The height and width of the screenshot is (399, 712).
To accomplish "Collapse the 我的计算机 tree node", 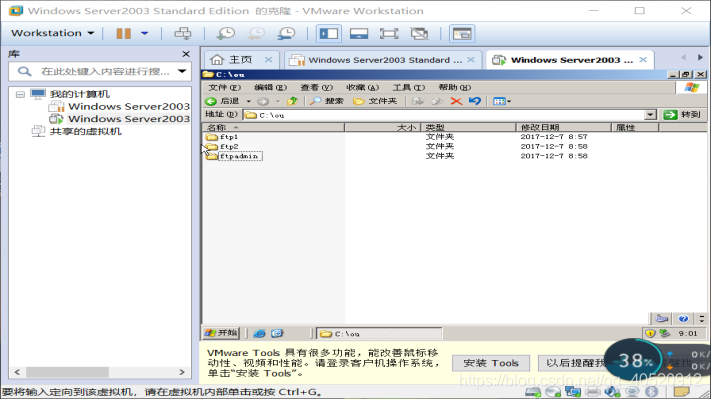I will (x=20, y=94).
